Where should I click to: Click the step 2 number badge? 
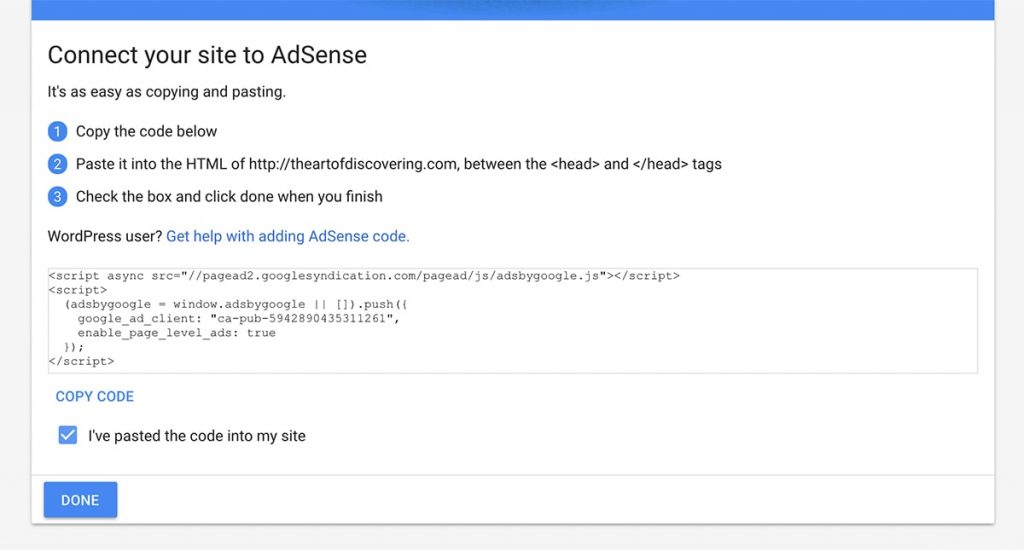57,164
